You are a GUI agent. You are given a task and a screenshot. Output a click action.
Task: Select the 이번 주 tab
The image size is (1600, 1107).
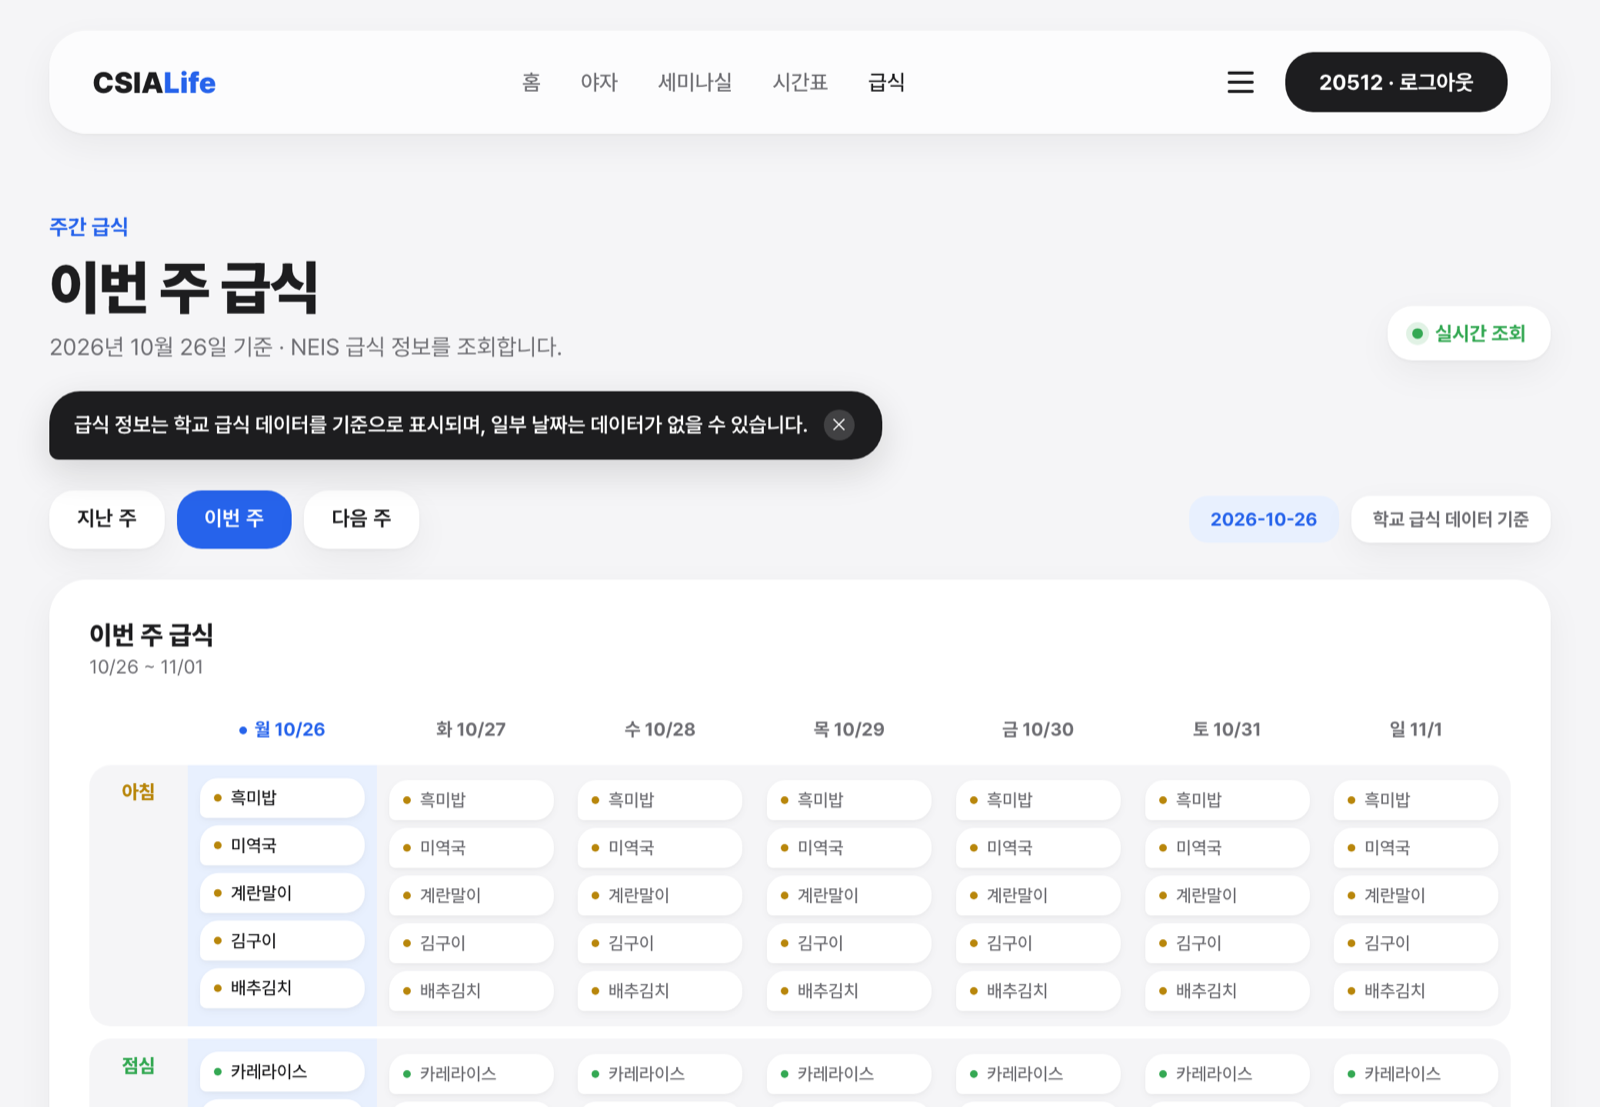[234, 519]
